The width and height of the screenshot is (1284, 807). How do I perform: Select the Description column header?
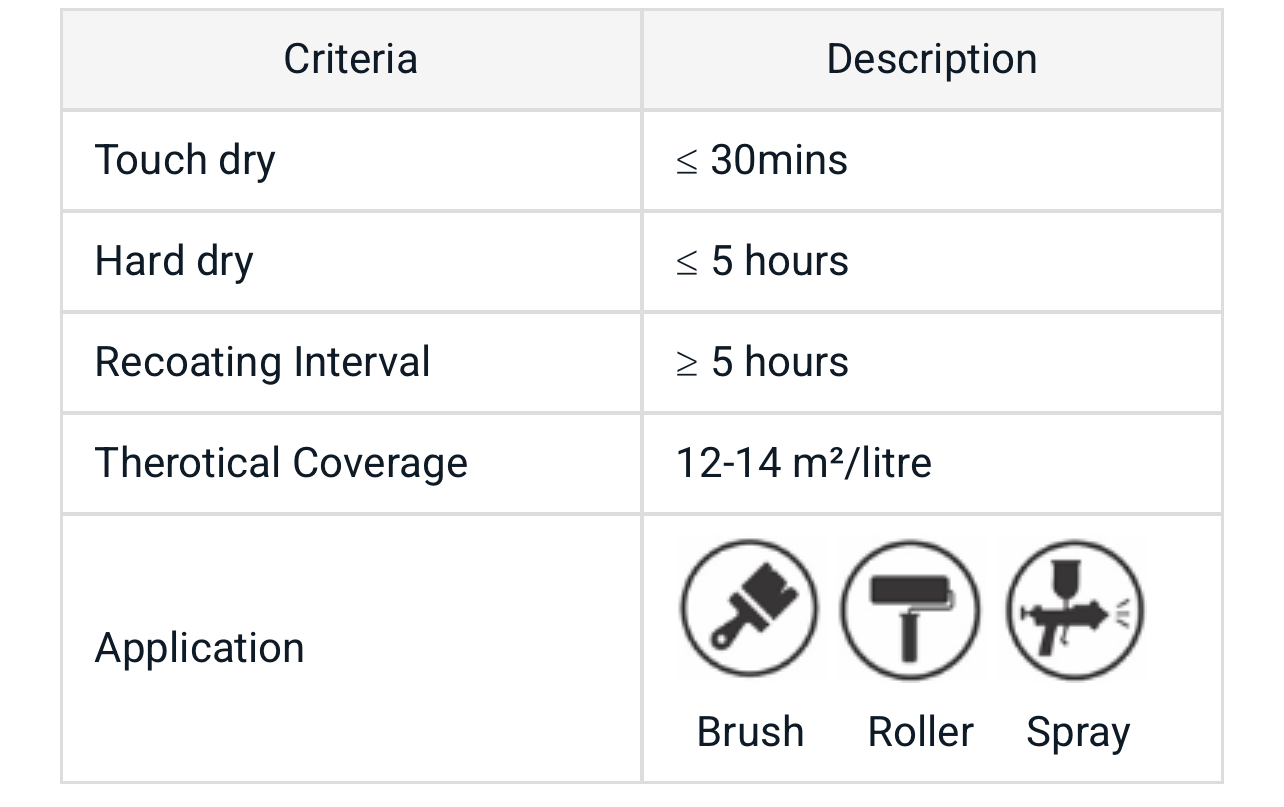point(931,59)
